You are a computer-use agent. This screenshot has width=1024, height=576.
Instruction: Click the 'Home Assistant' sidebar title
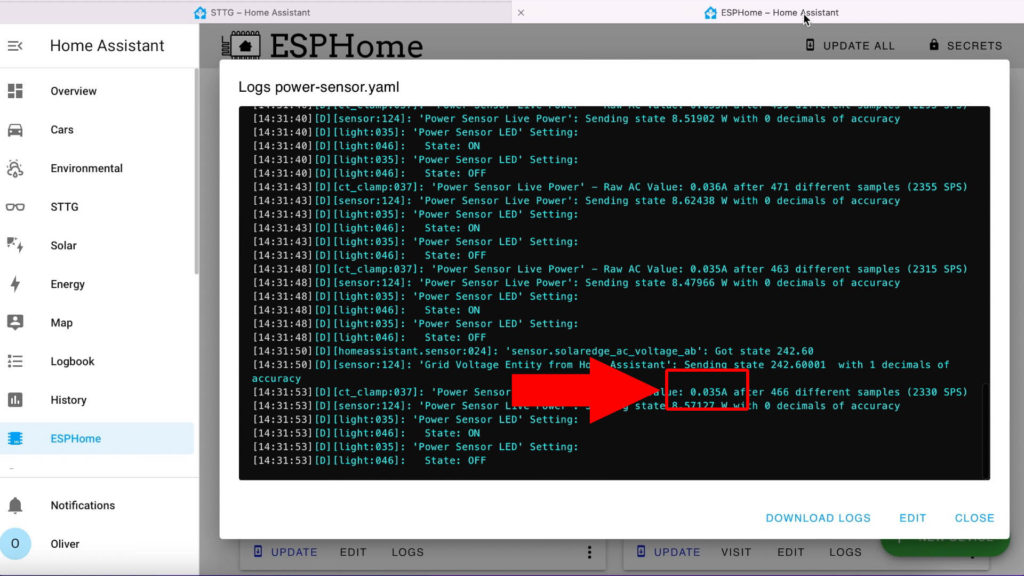pyautogui.click(x=107, y=46)
